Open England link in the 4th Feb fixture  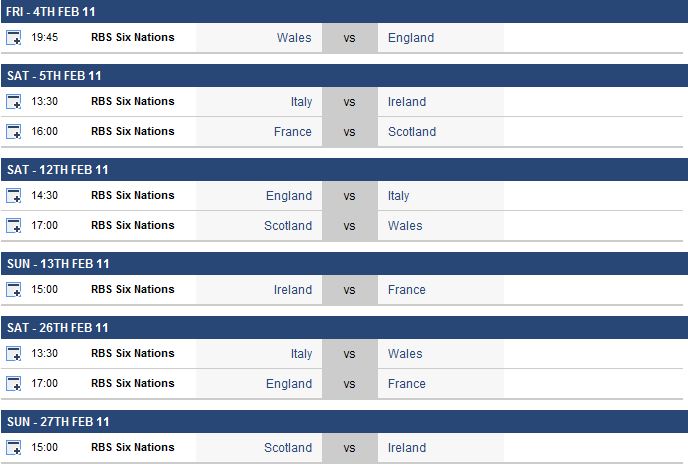tap(411, 38)
